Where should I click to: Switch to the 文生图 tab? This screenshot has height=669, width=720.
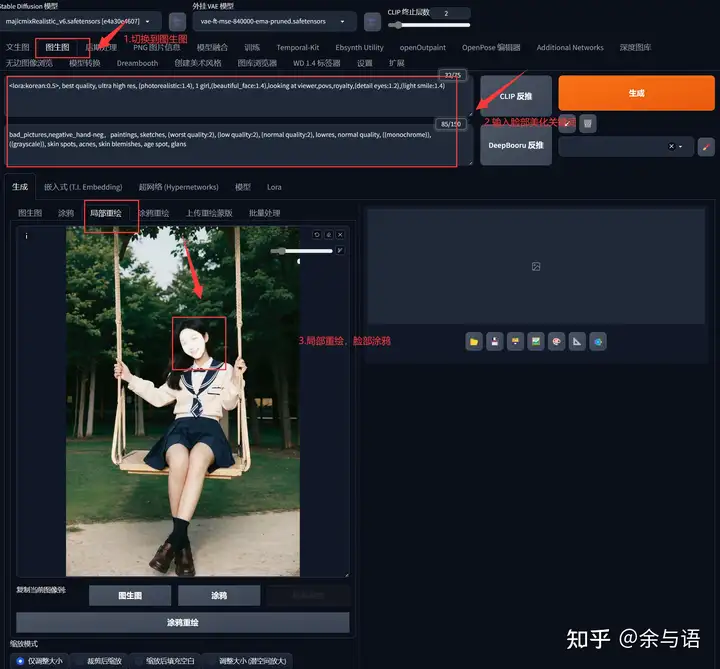click(17, 47)
